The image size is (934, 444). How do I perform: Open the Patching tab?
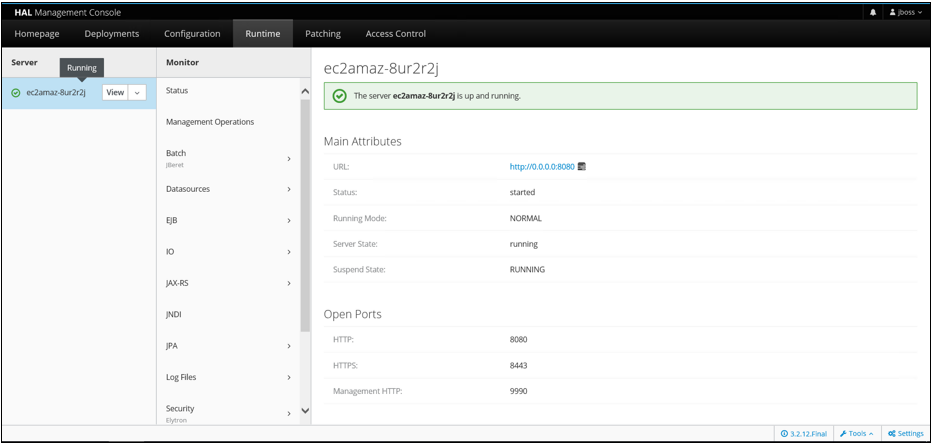[x=323, y=33]
